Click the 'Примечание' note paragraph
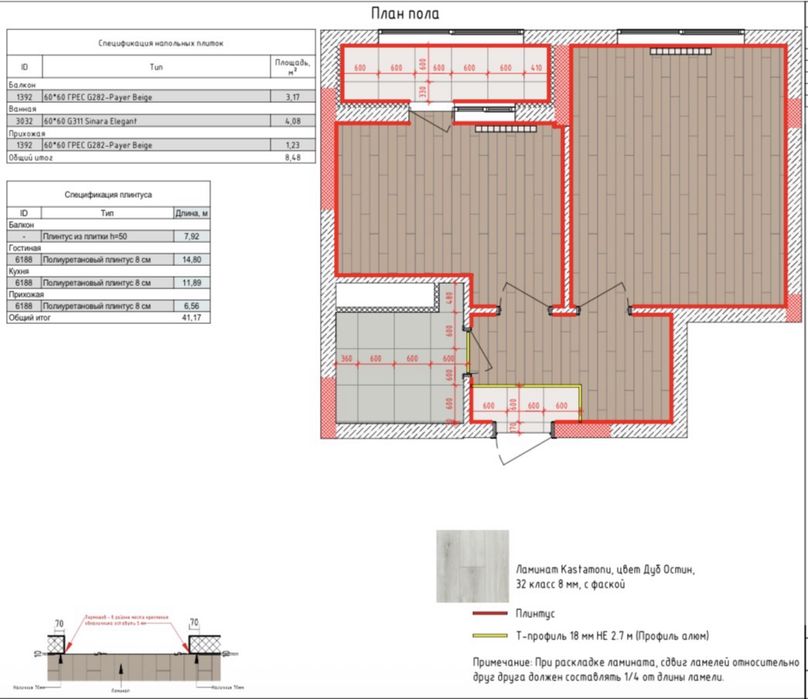The width and height of the screenshot is (808, 699). tap(636, 670)
